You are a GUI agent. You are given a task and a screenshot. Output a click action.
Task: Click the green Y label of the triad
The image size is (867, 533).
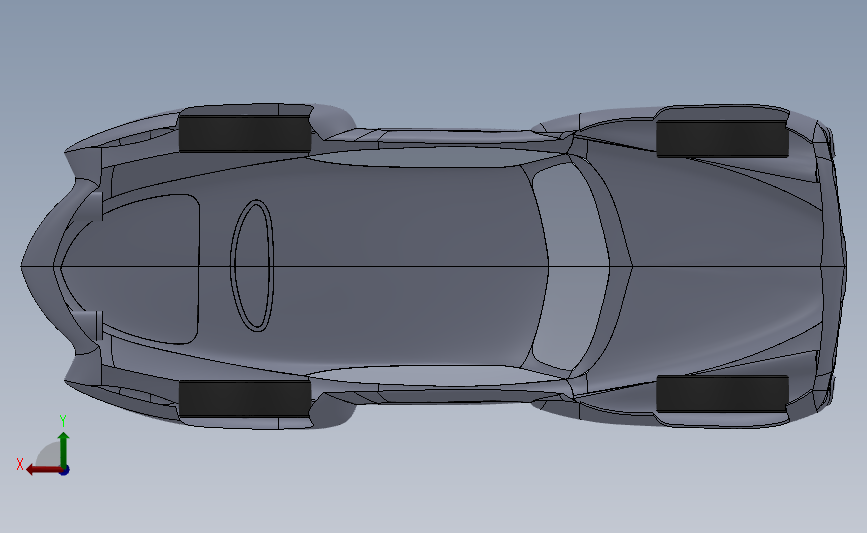tap(63, 421)
